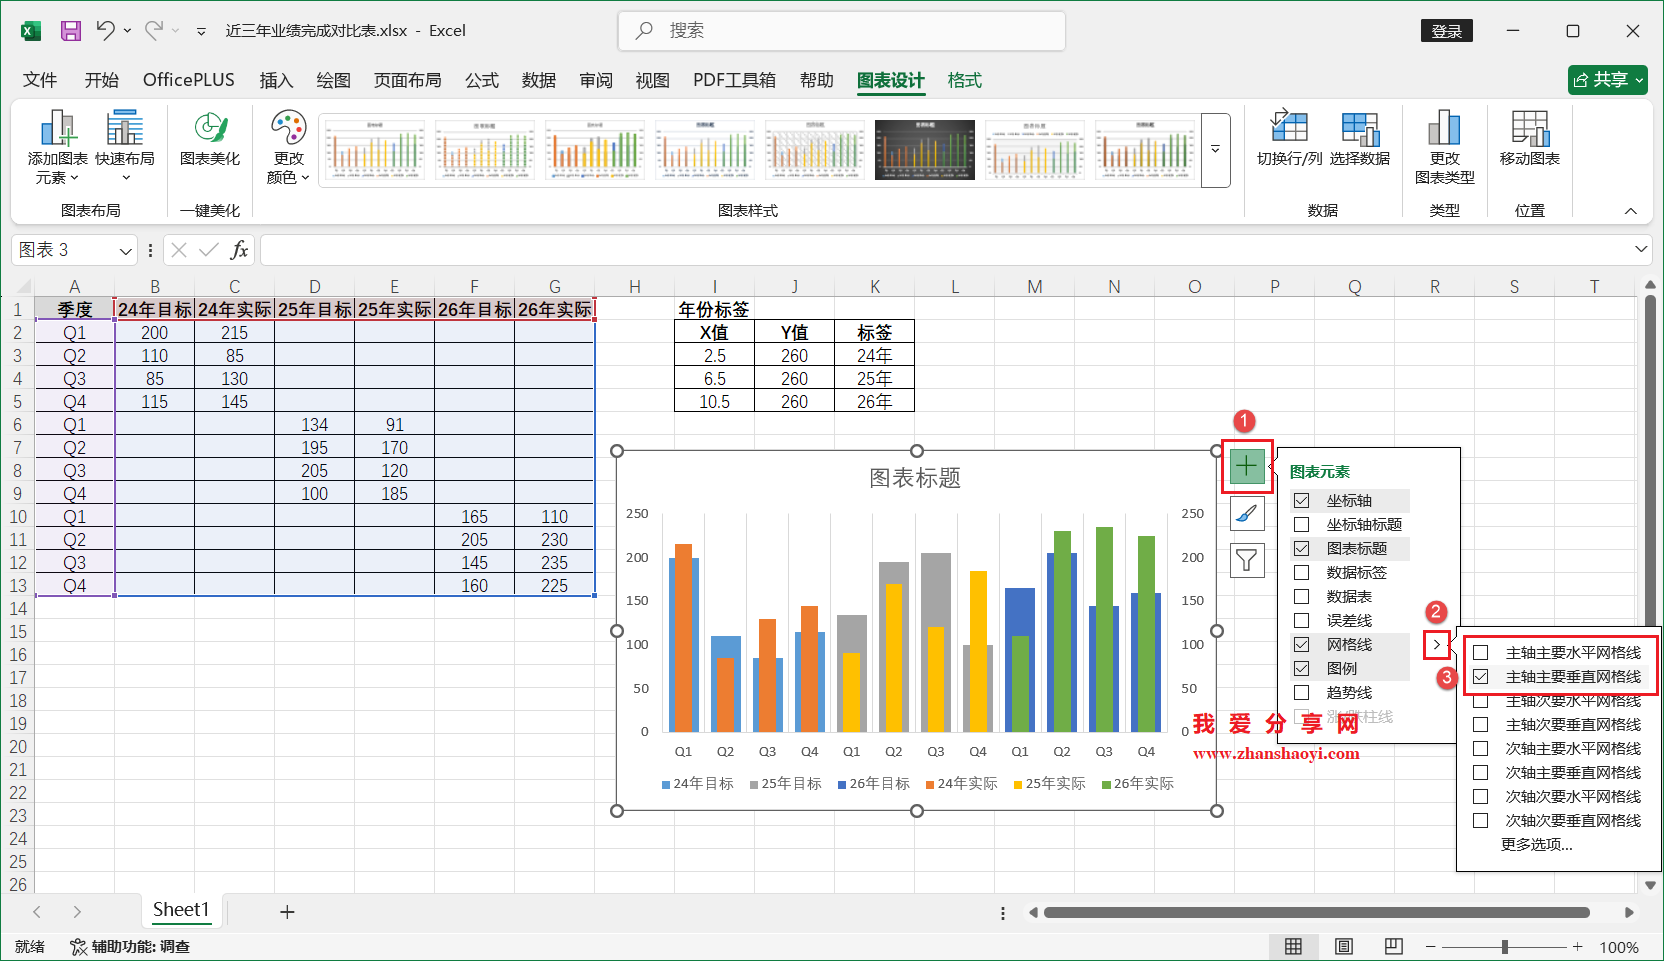Switch to the 公式 ribbon tab

pos(482,80)
